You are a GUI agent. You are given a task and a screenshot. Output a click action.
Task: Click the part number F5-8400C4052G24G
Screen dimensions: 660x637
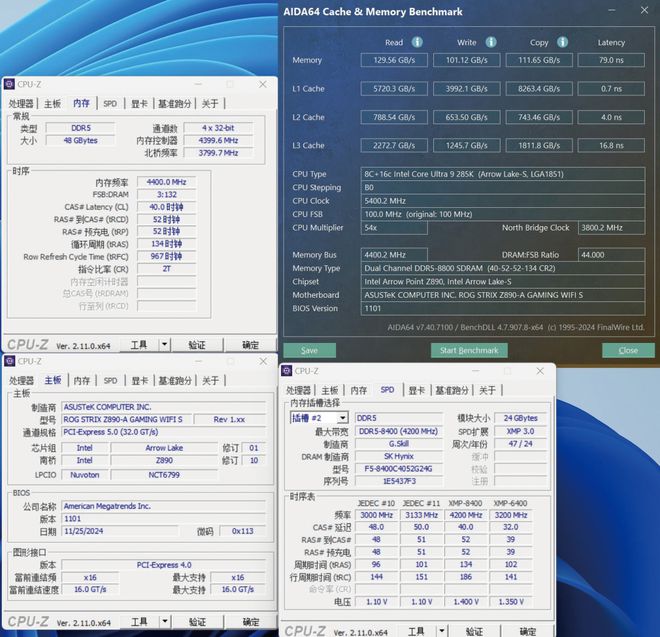coord(399,469)
